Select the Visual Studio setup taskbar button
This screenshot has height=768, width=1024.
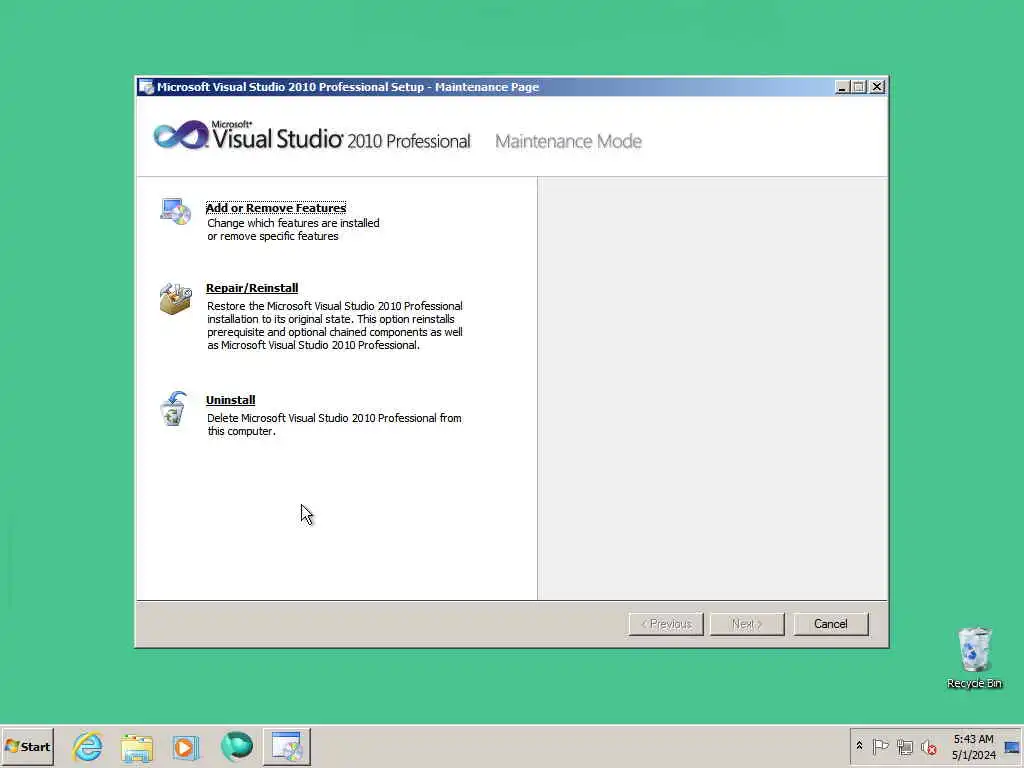pos(287,746)
